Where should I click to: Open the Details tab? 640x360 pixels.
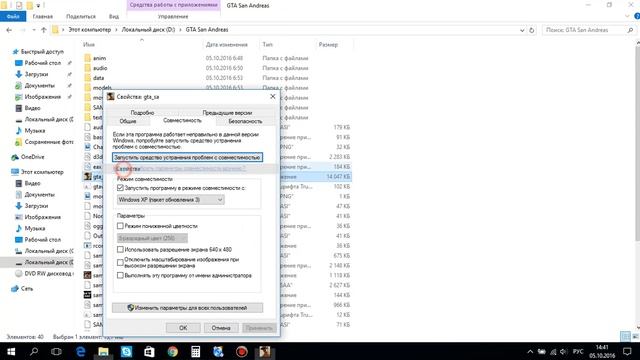(142, 112)
